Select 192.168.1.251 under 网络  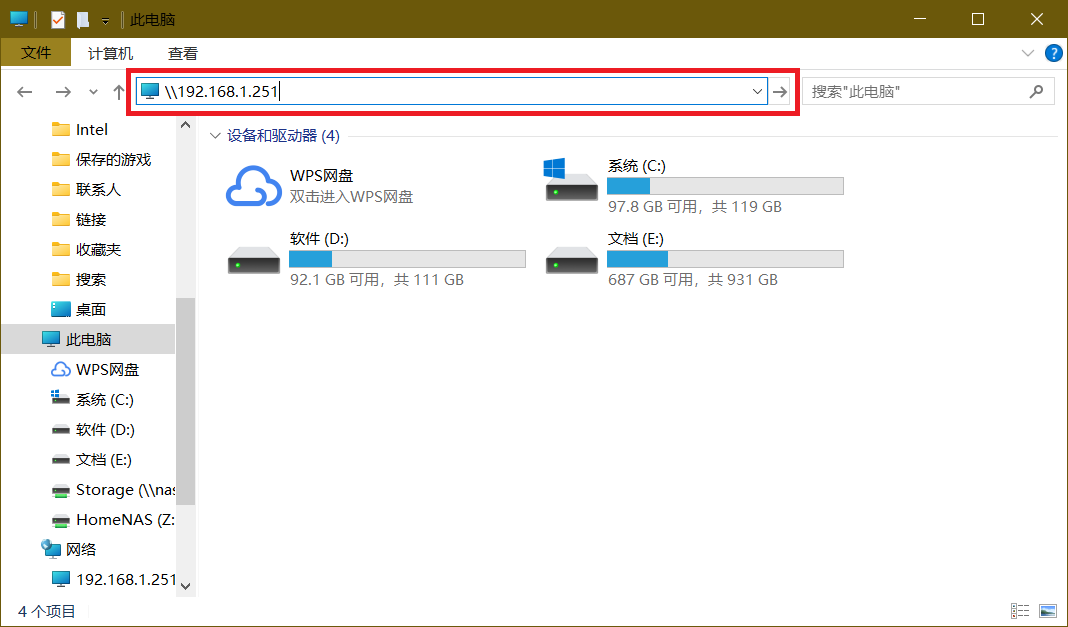pyautogui.click(x=125, y=579)
